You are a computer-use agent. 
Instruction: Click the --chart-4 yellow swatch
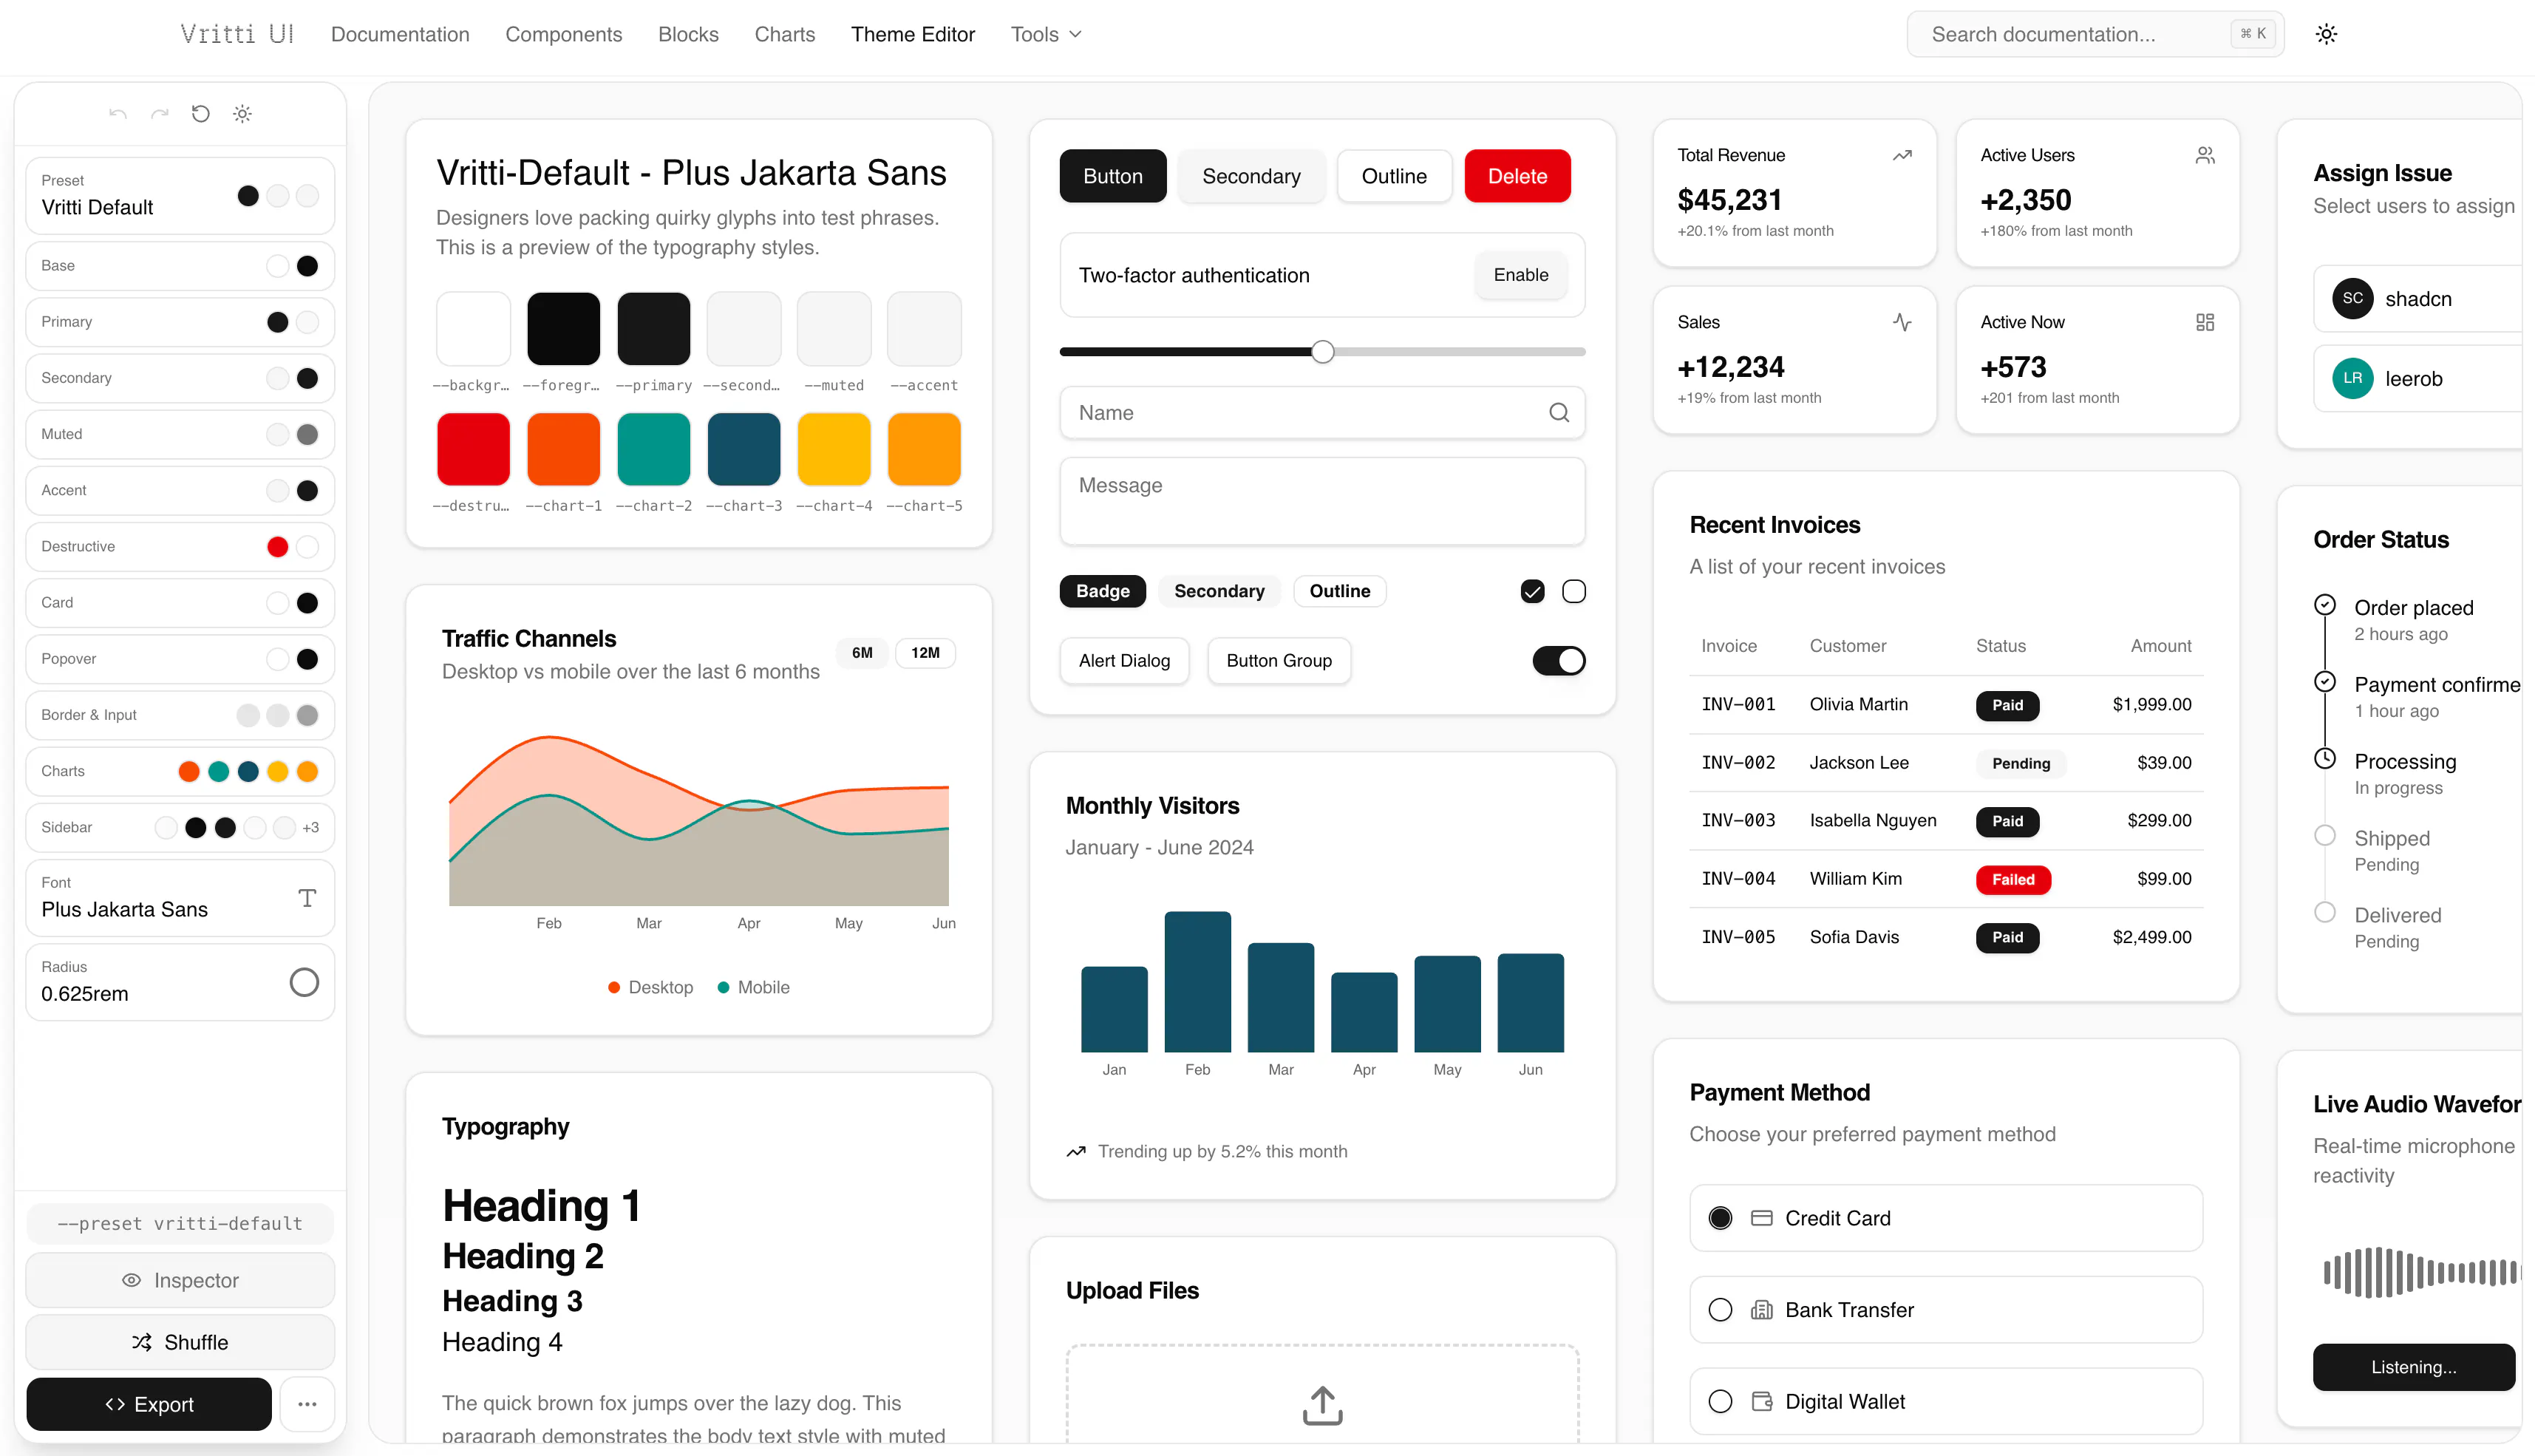coord(833,449)
